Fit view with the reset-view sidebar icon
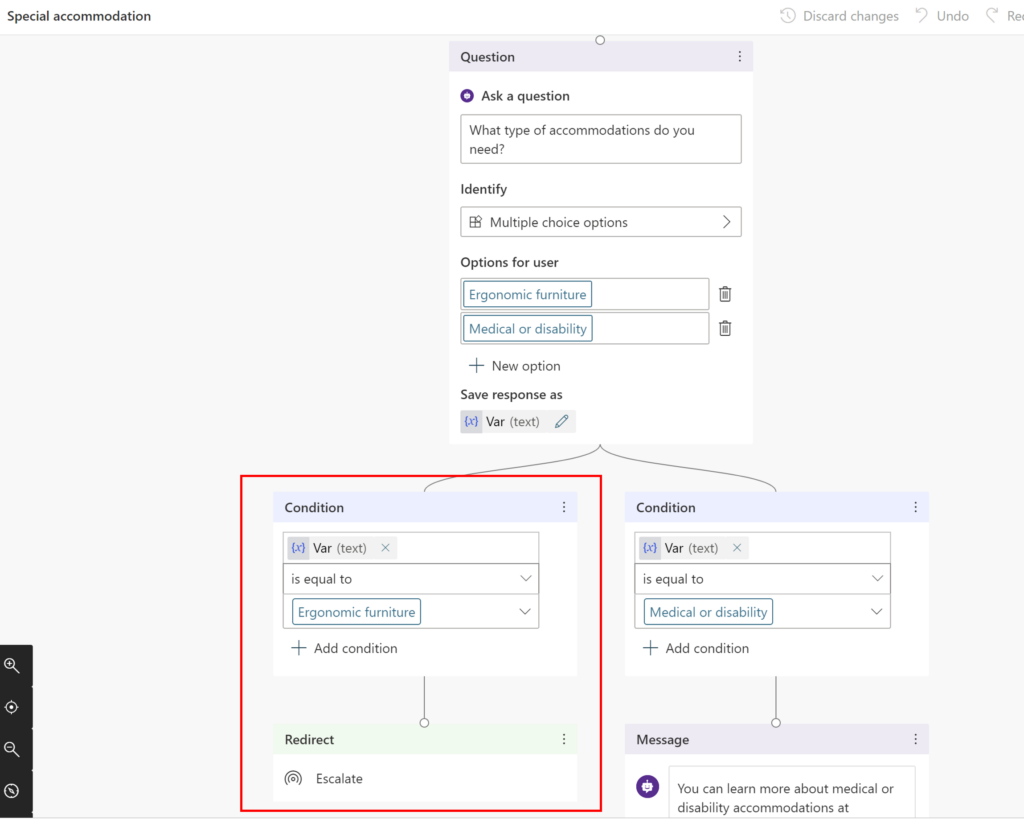 13,707
